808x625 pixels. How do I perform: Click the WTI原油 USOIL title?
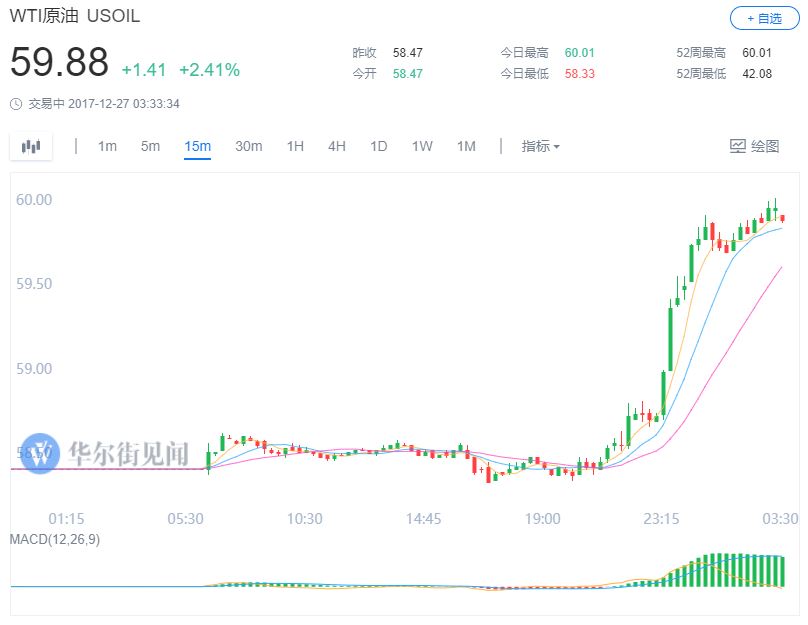75,17
